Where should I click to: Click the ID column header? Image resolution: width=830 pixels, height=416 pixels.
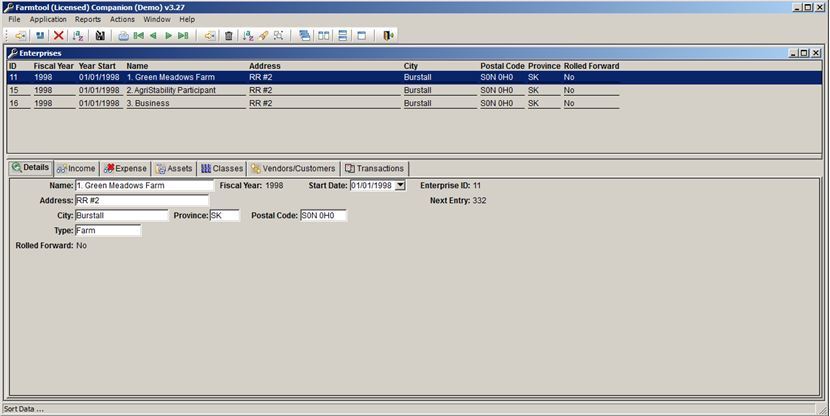[x=13, y=66]
